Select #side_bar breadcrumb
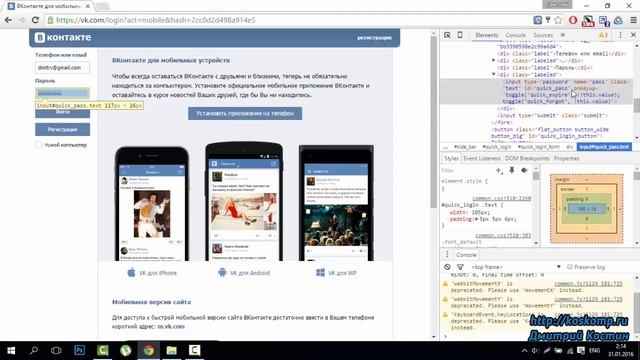The width and height of the screenshot is (640, 360). tap(465, 147)
